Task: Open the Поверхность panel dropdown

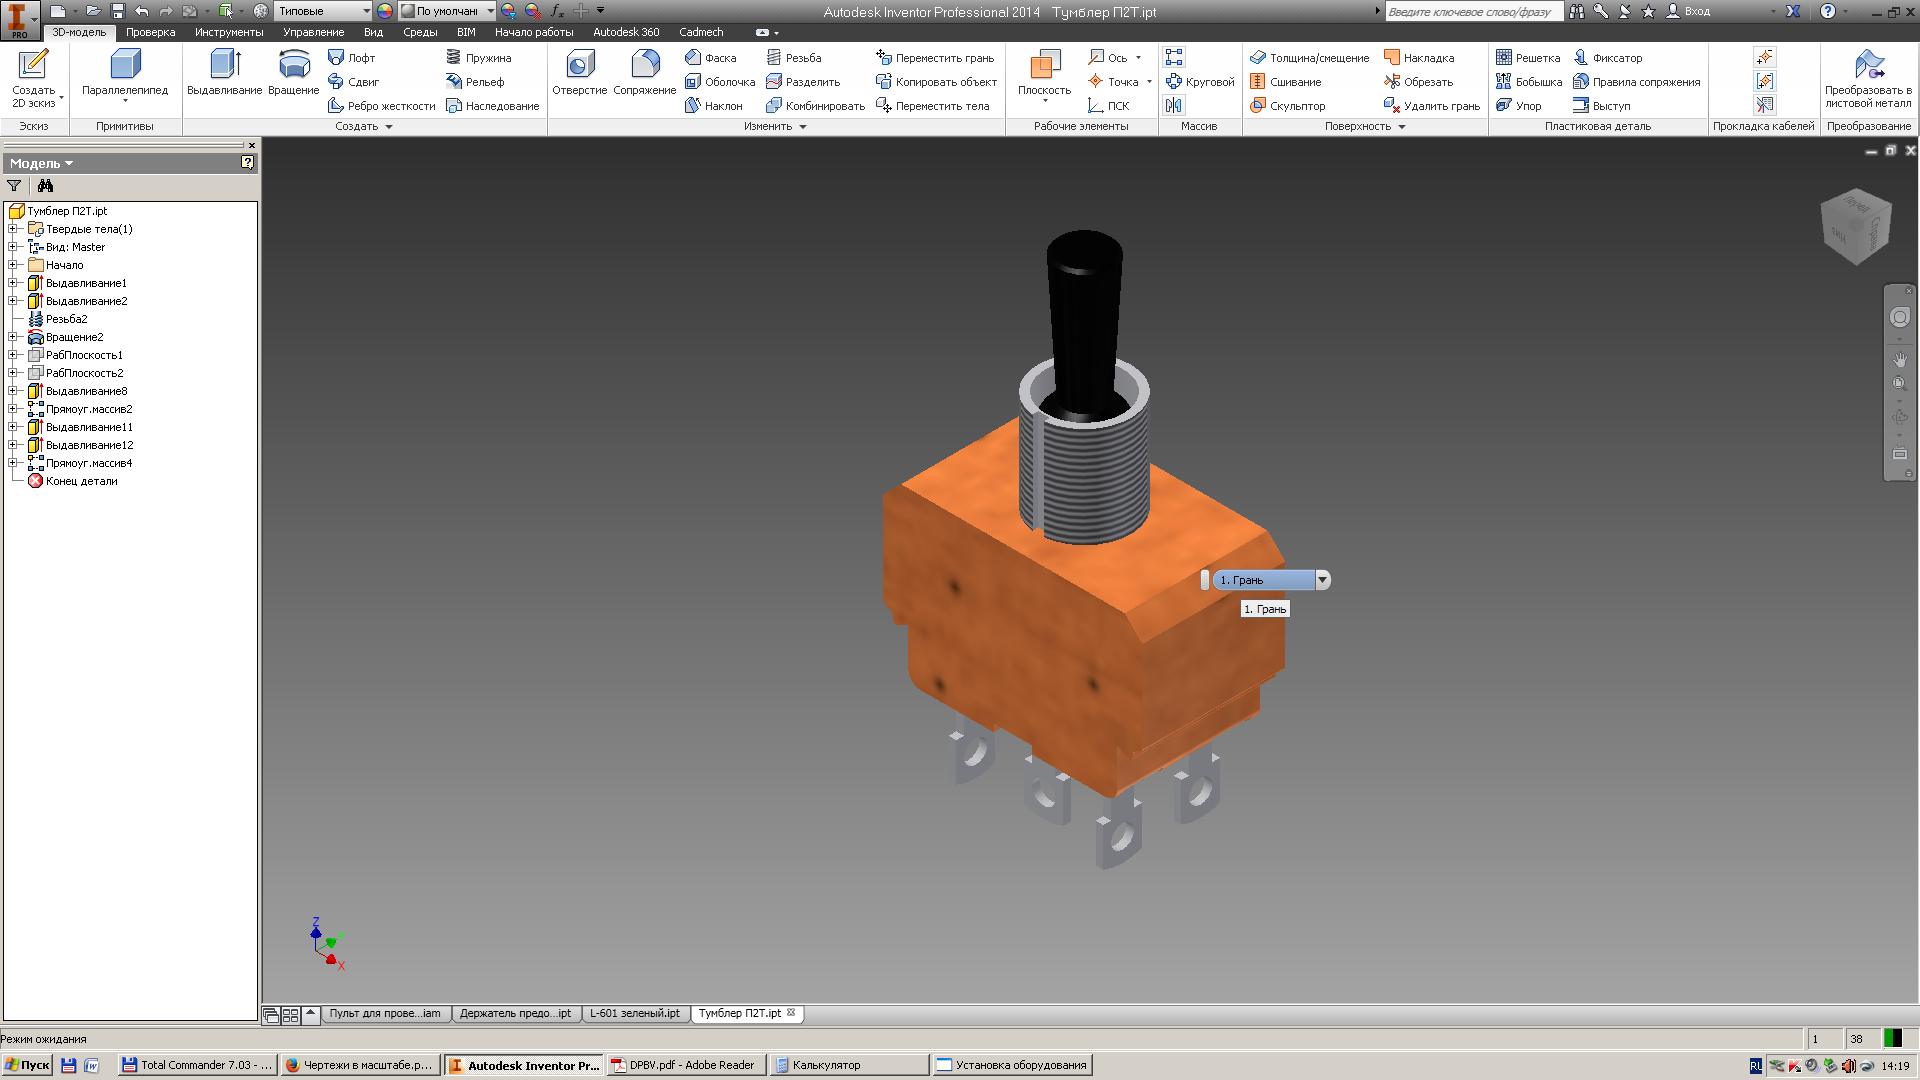Action: coord(1365,127)
